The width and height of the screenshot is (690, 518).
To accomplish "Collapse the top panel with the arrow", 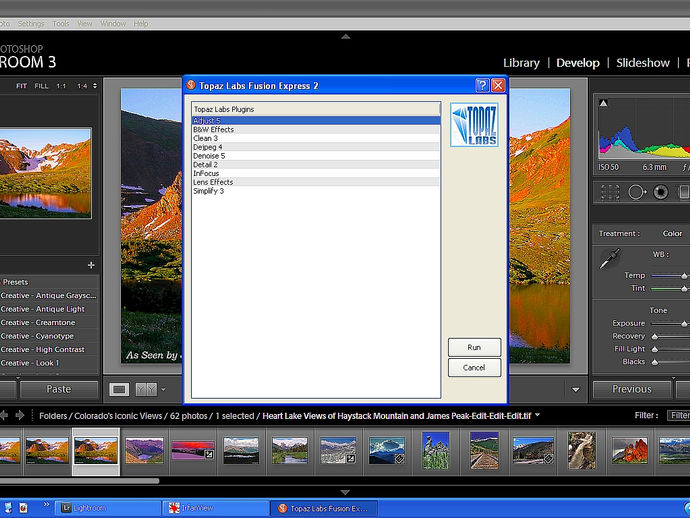I will [x=345, y=37].
